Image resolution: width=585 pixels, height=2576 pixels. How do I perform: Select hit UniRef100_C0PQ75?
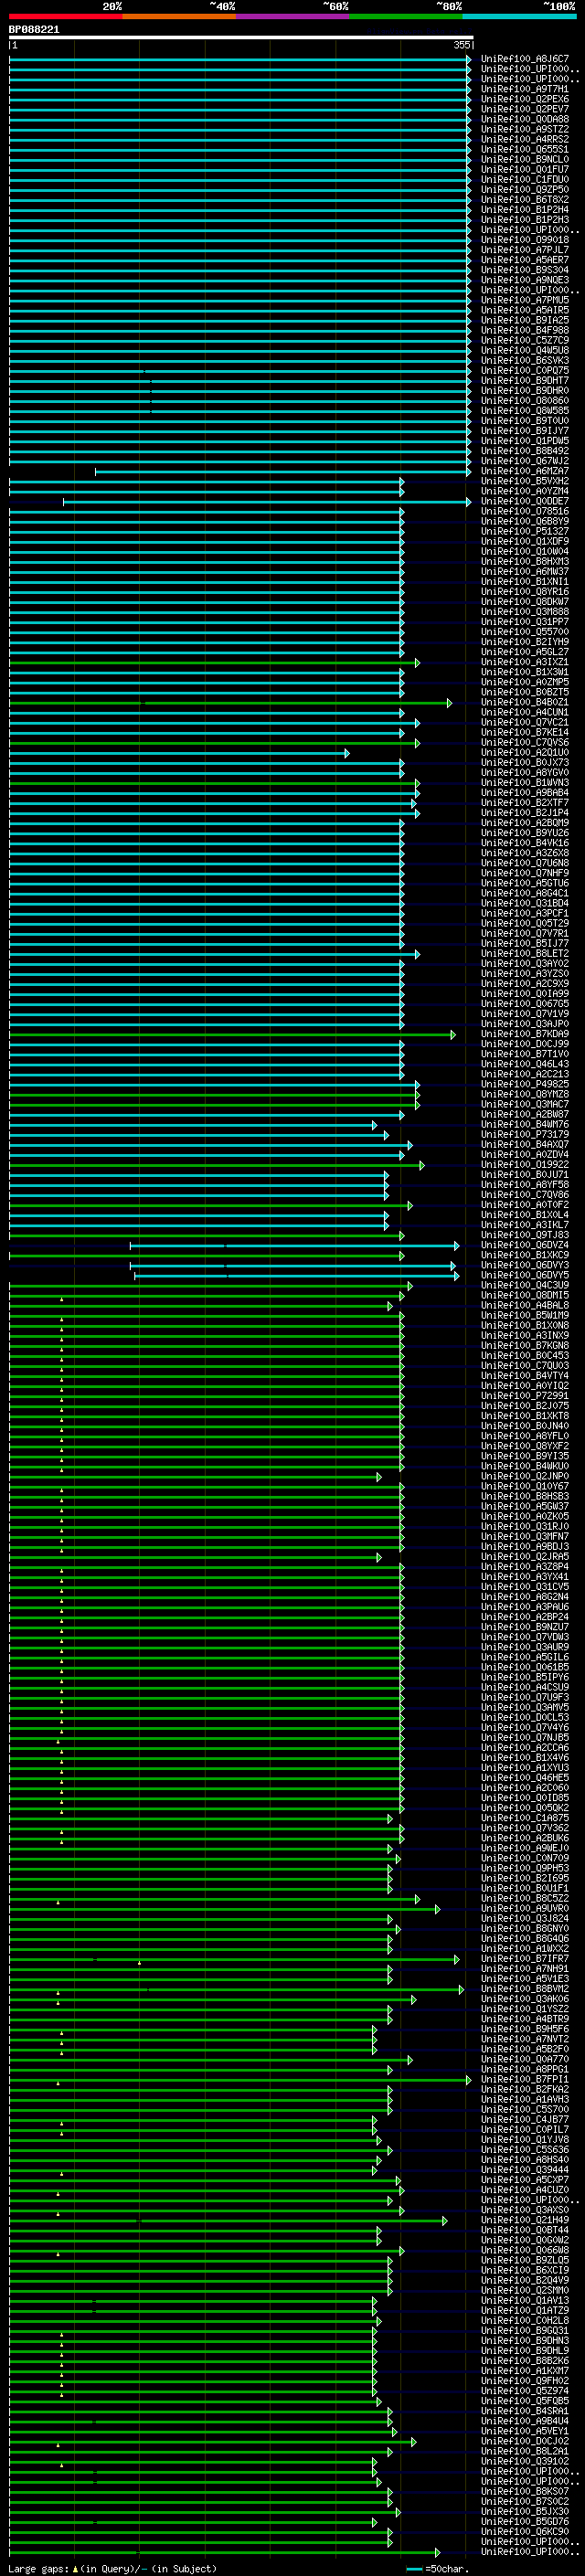click(x=525, y=370)
